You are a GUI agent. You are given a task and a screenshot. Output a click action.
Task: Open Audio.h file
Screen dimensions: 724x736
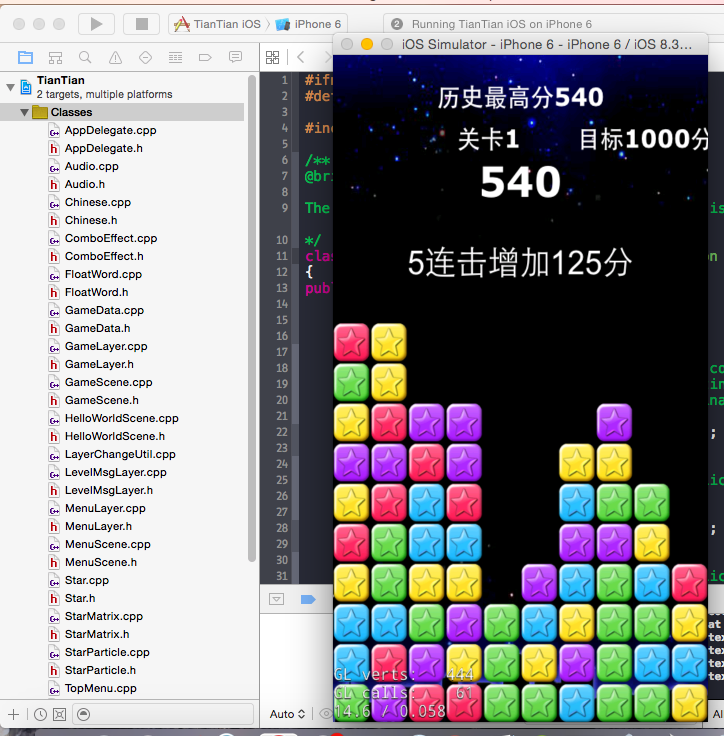(x=85, y=184)
